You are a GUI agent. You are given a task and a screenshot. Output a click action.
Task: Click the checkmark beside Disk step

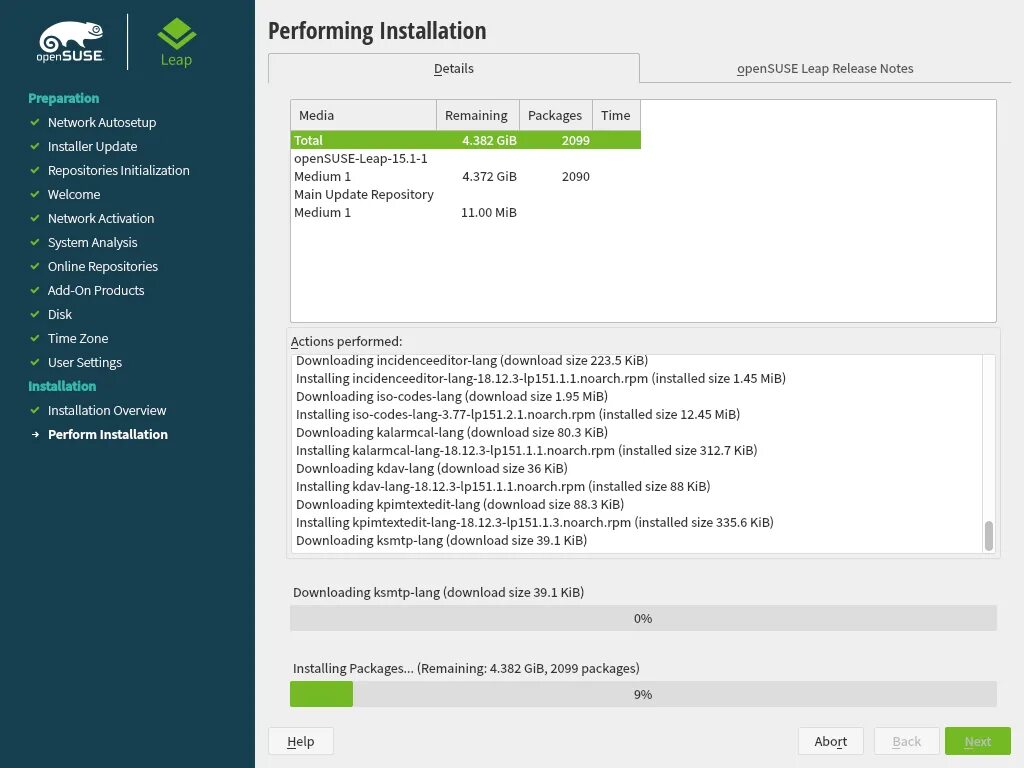[x=35, y=314]
